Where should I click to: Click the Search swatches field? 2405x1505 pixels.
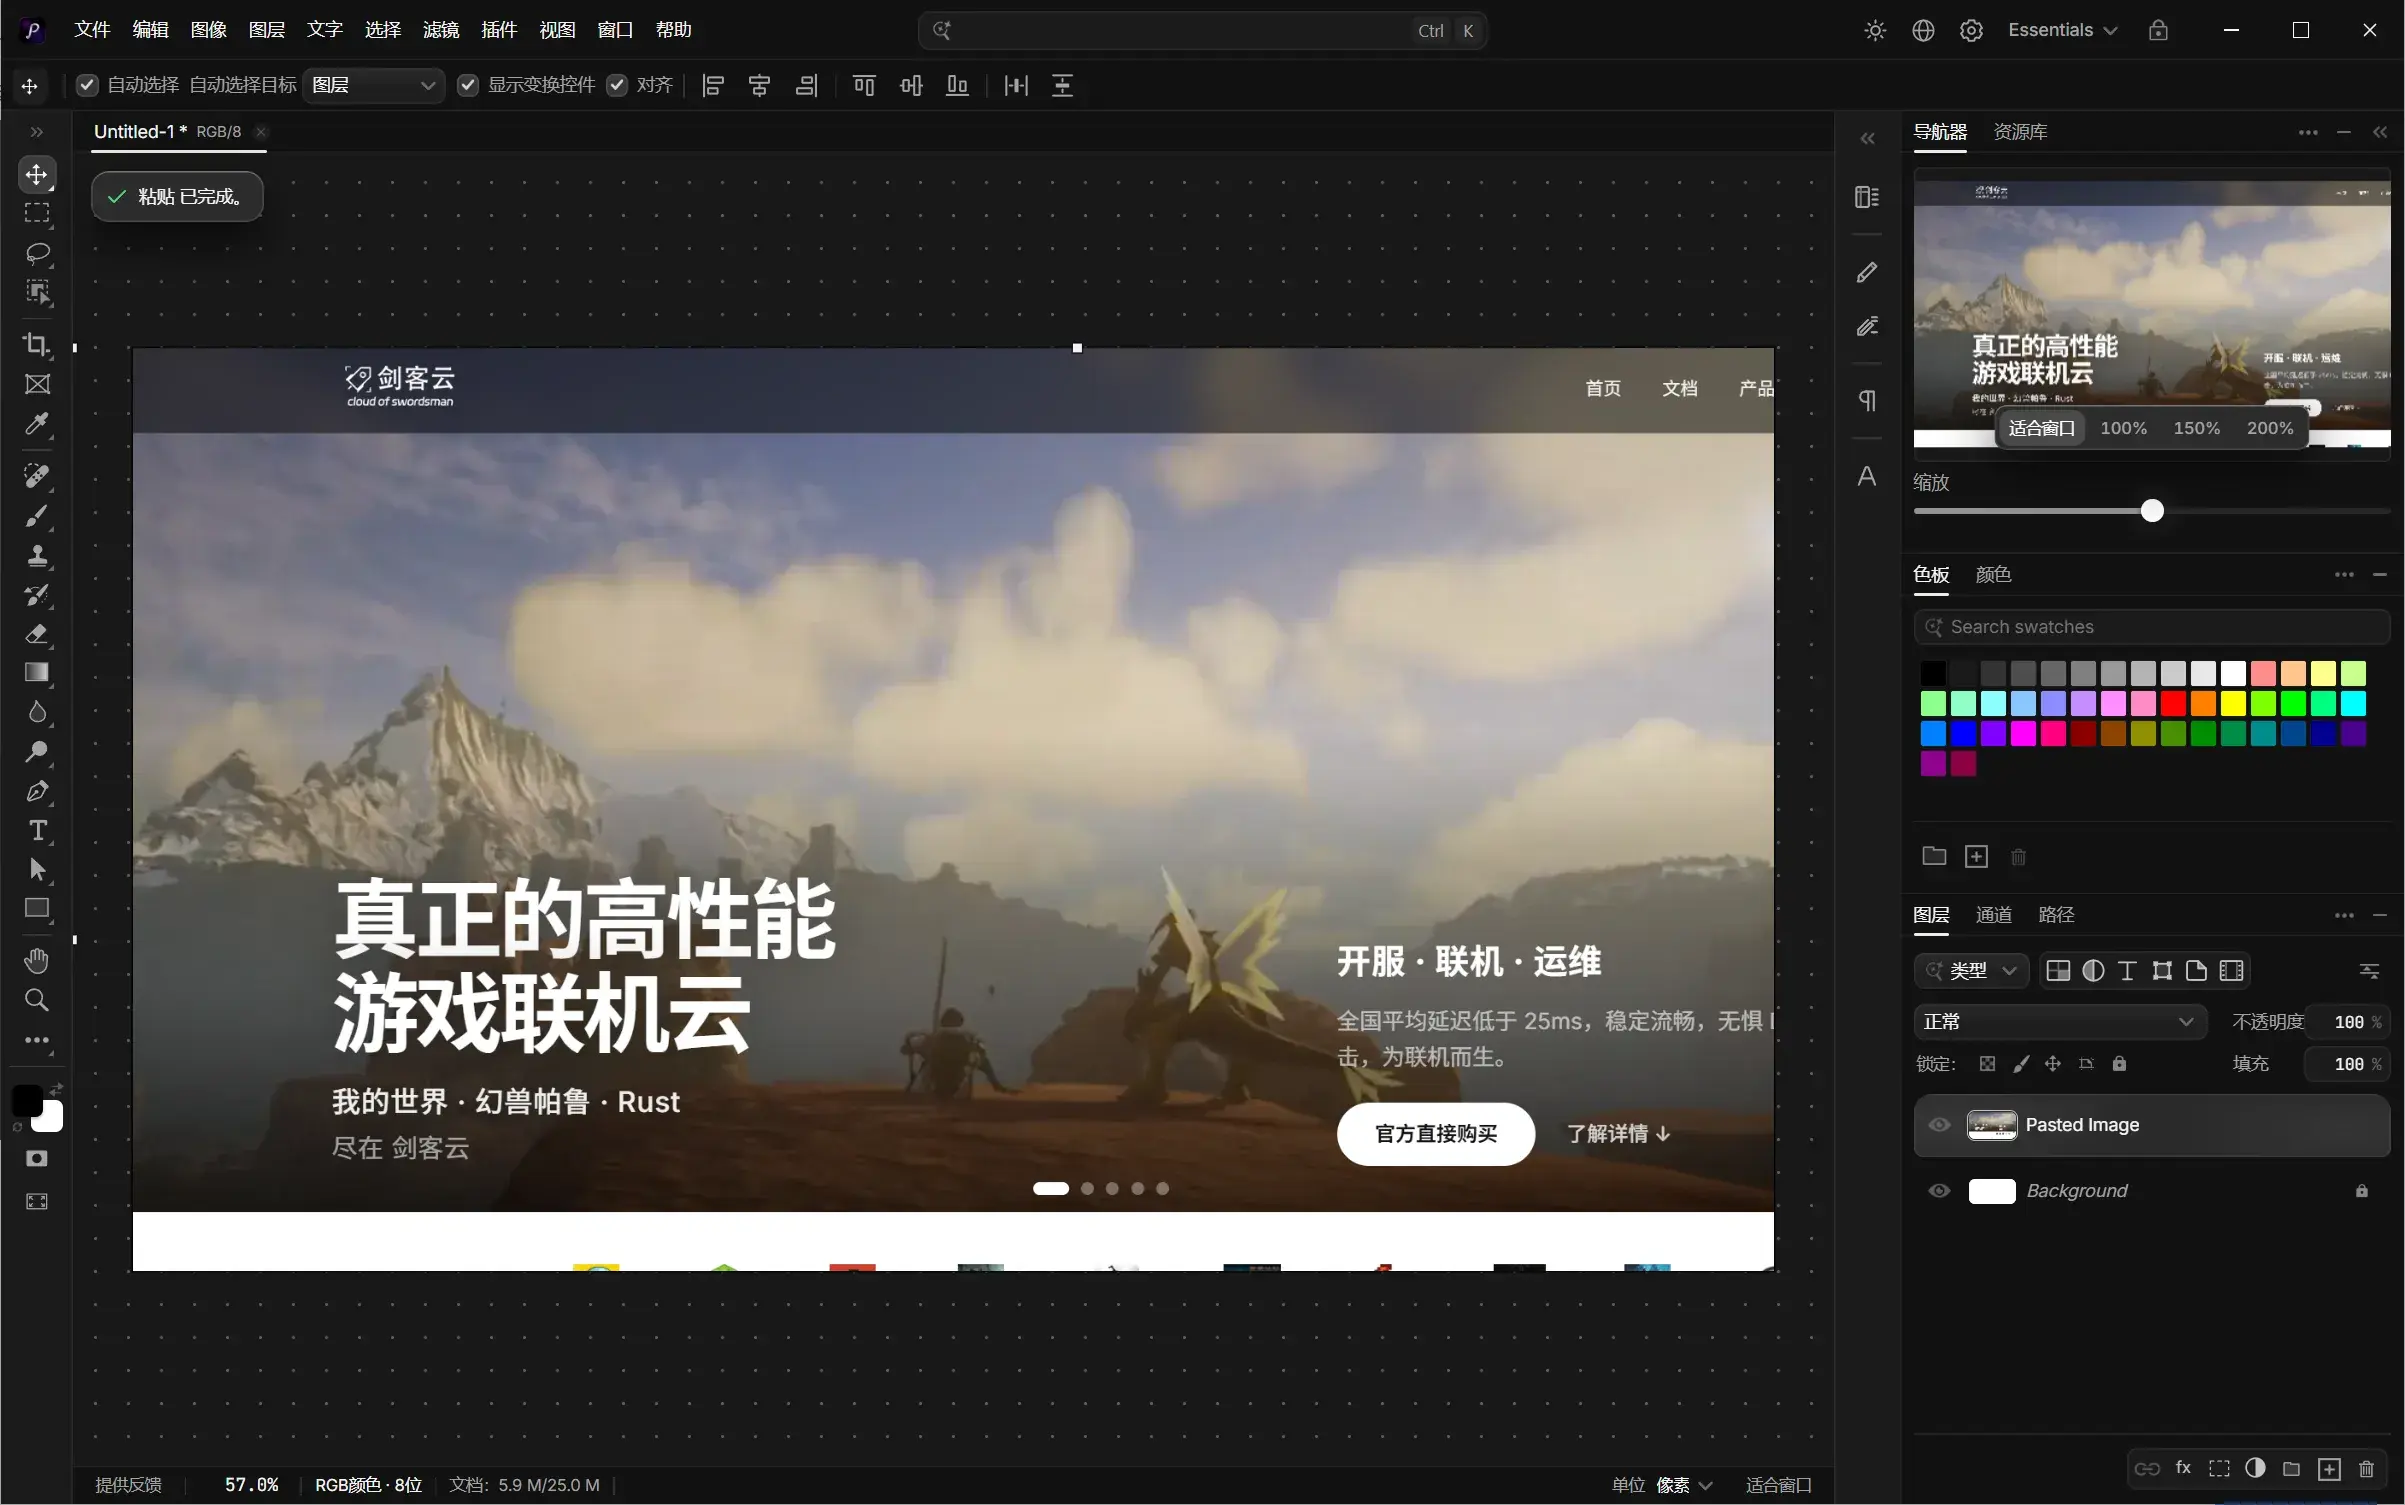point(2152,627)
